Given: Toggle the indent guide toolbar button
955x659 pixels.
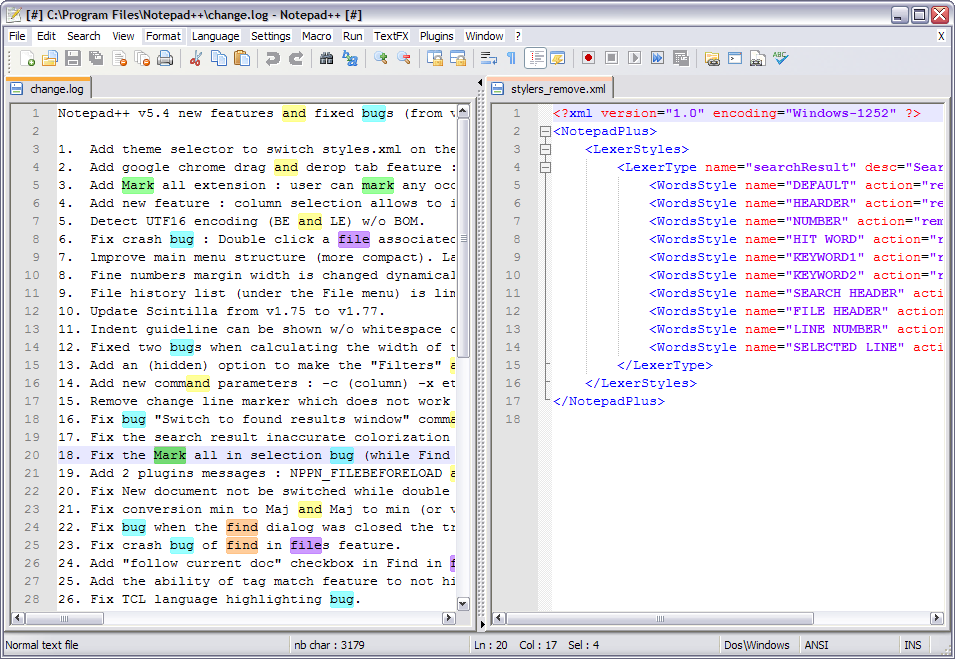Looking at the screenshot, I should 536,59.
